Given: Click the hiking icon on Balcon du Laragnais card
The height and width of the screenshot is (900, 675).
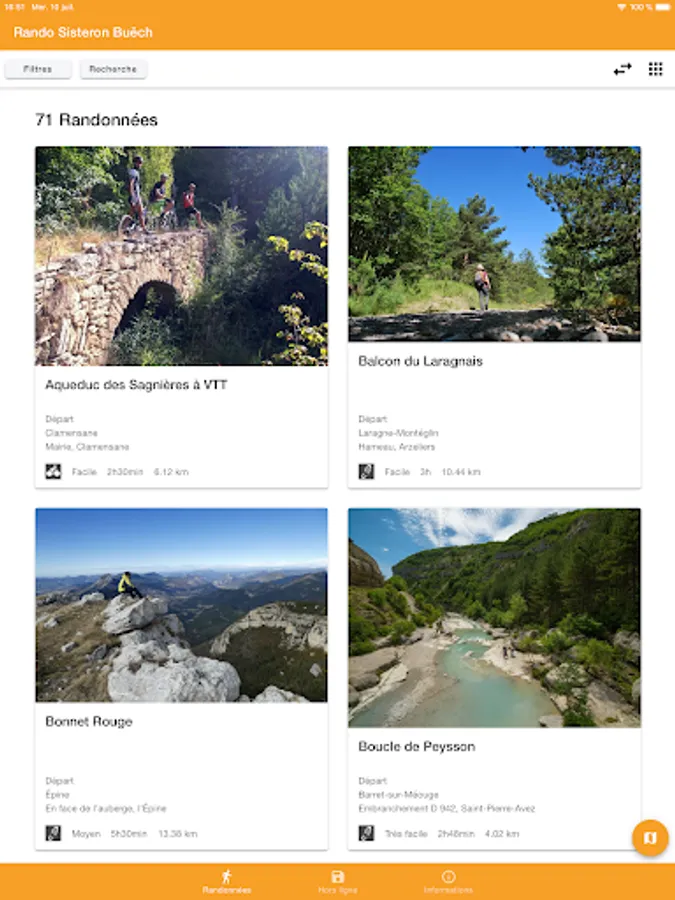Looking at the screenshot, I should [x=366, y=471].
